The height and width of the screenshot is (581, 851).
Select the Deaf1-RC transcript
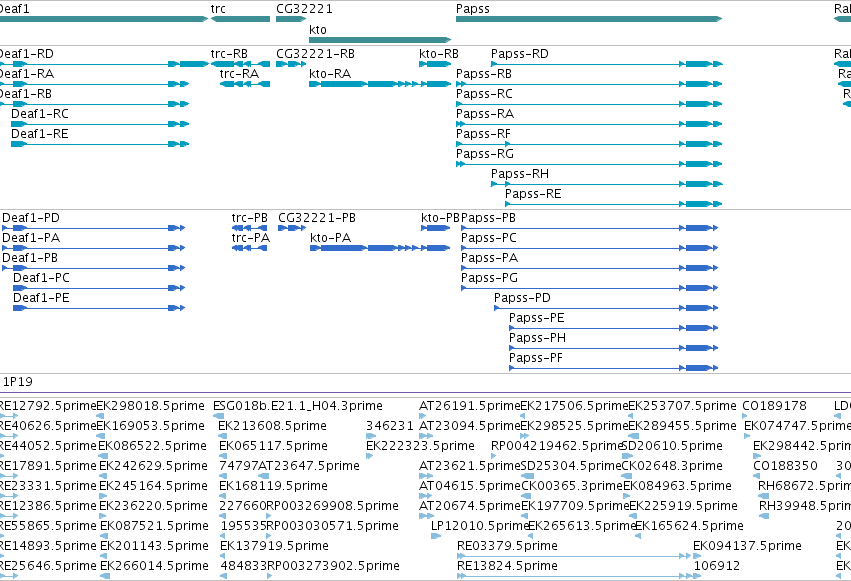pyautogui.click(x=100, y=124)
